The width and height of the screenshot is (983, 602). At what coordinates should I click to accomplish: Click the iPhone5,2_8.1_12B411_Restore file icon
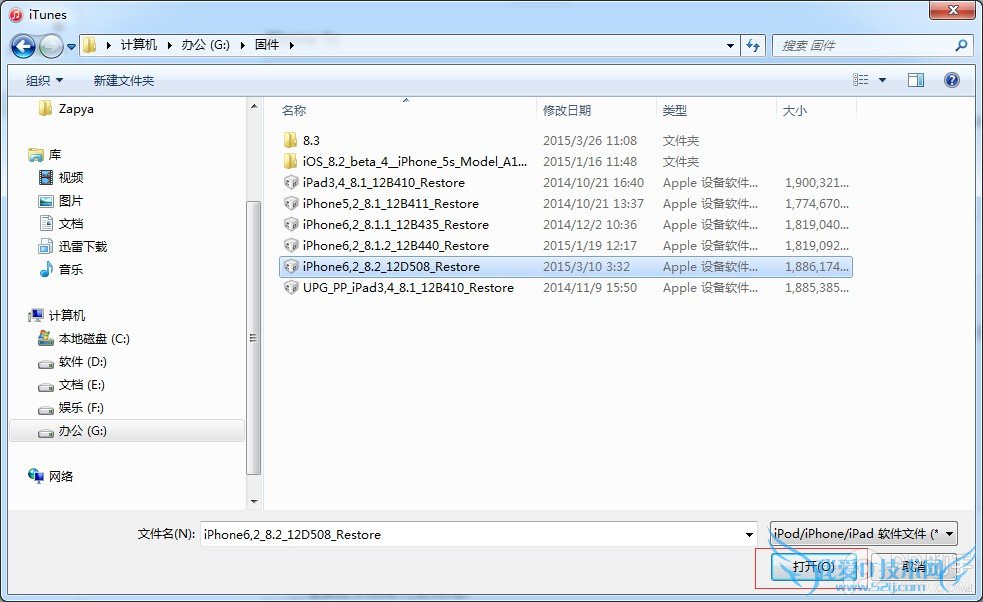coord(291,203)
